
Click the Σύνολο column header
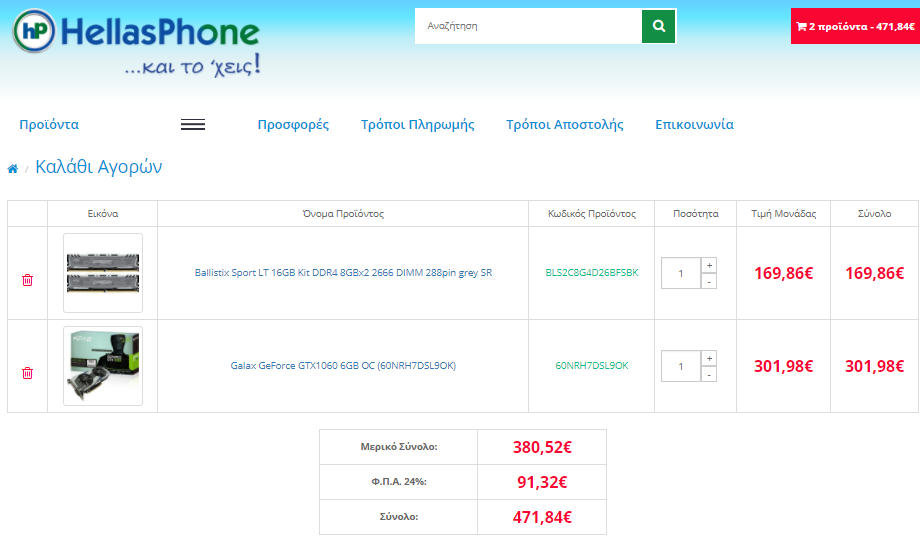coord(875,214)
